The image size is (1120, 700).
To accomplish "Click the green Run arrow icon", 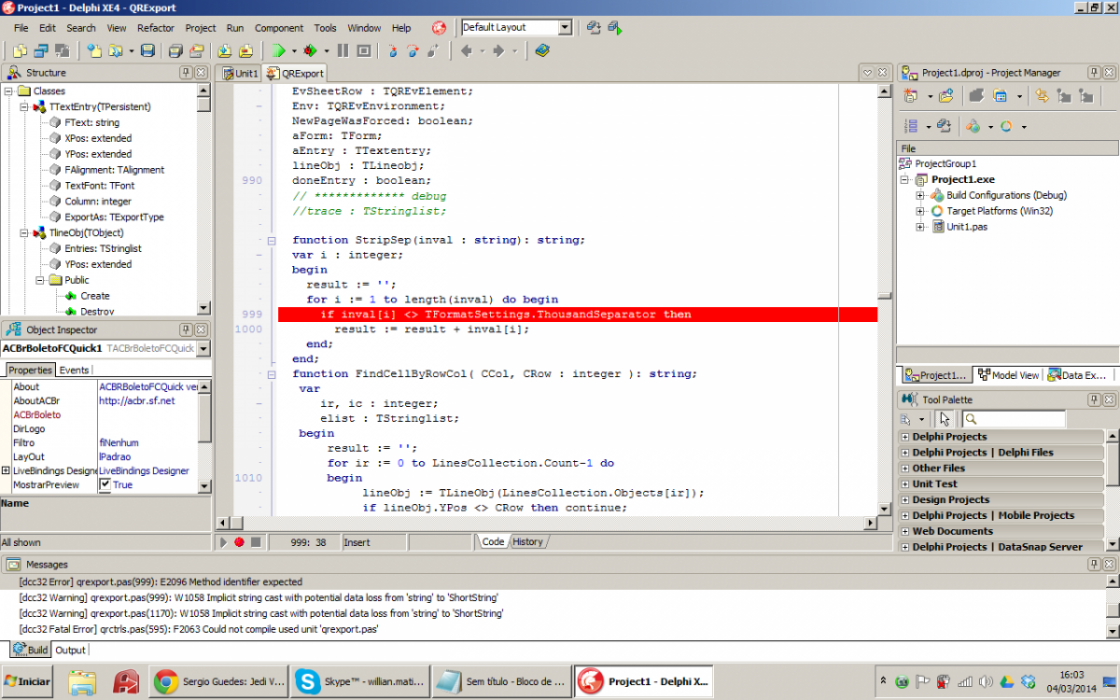I will point(278,51).
